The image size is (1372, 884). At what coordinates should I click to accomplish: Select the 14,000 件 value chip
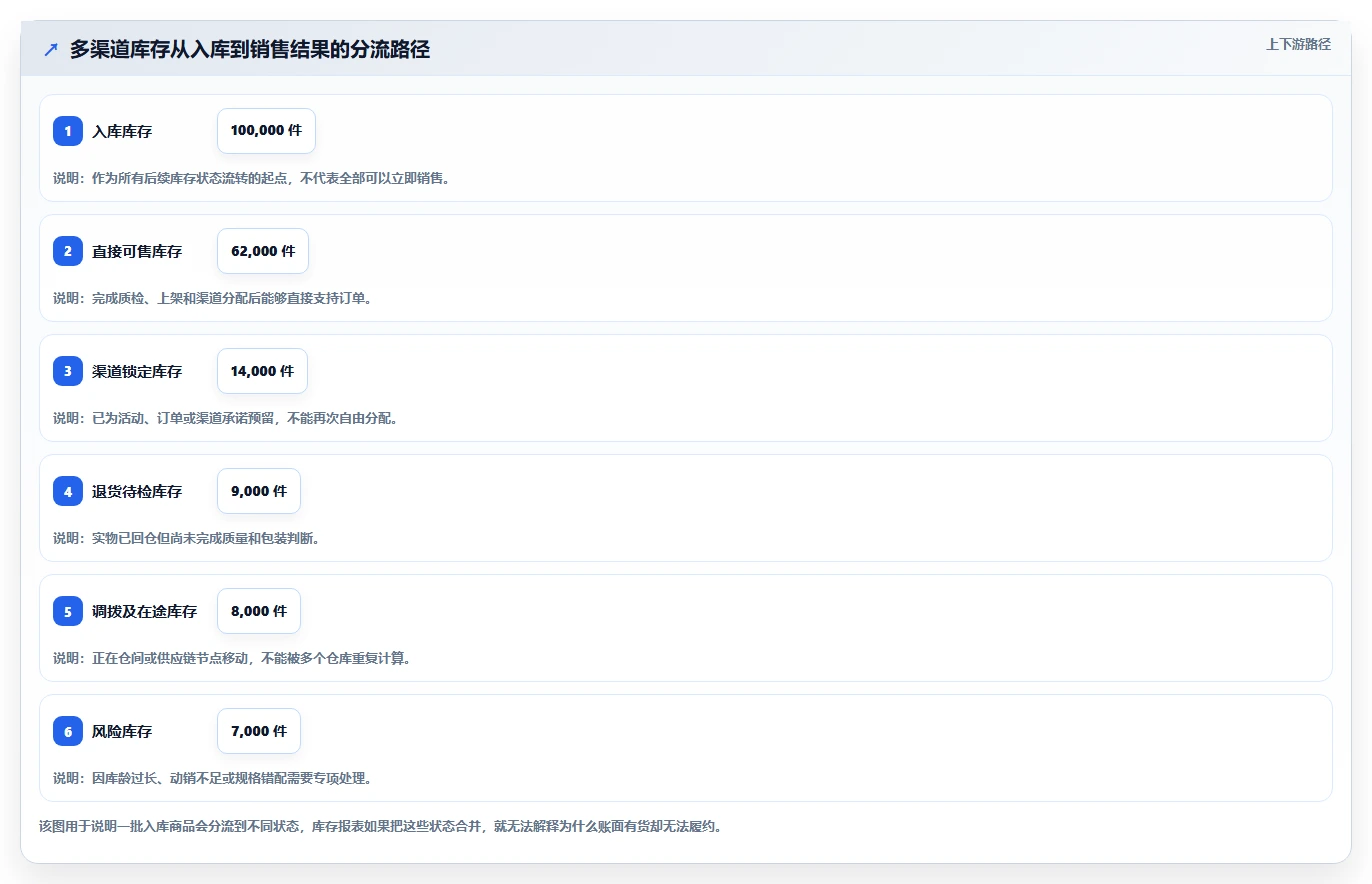(x=262, y=371)
